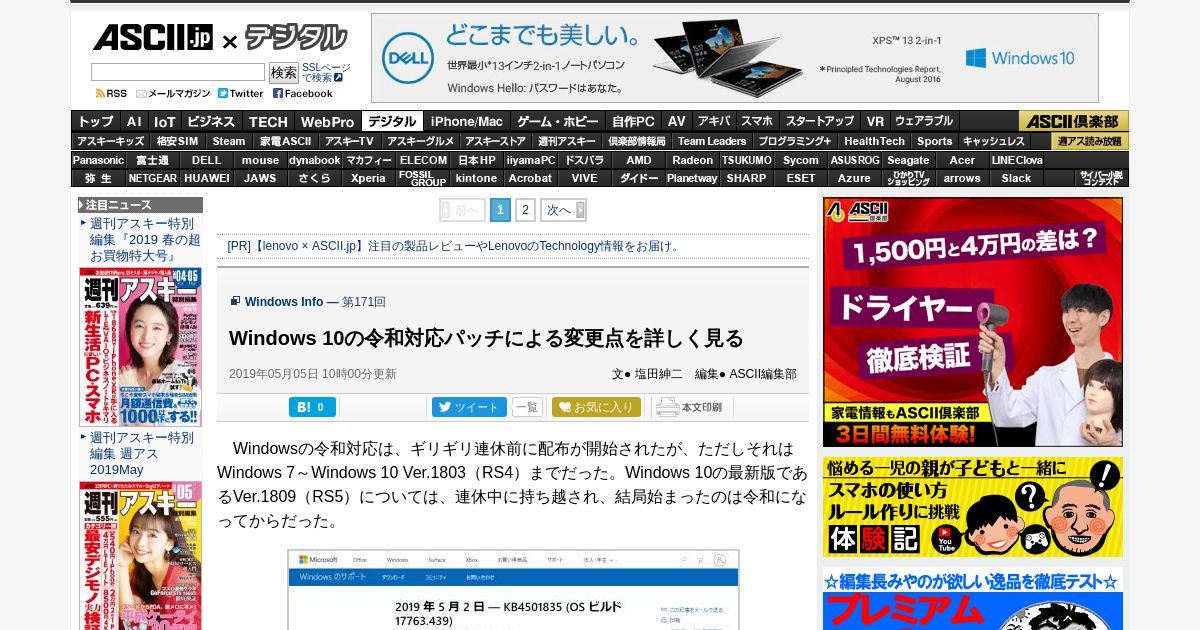Open the AI navigation tab
The width and height of the screenshot is (1200, 630).
pyautogui.click(x=134, y=121)
